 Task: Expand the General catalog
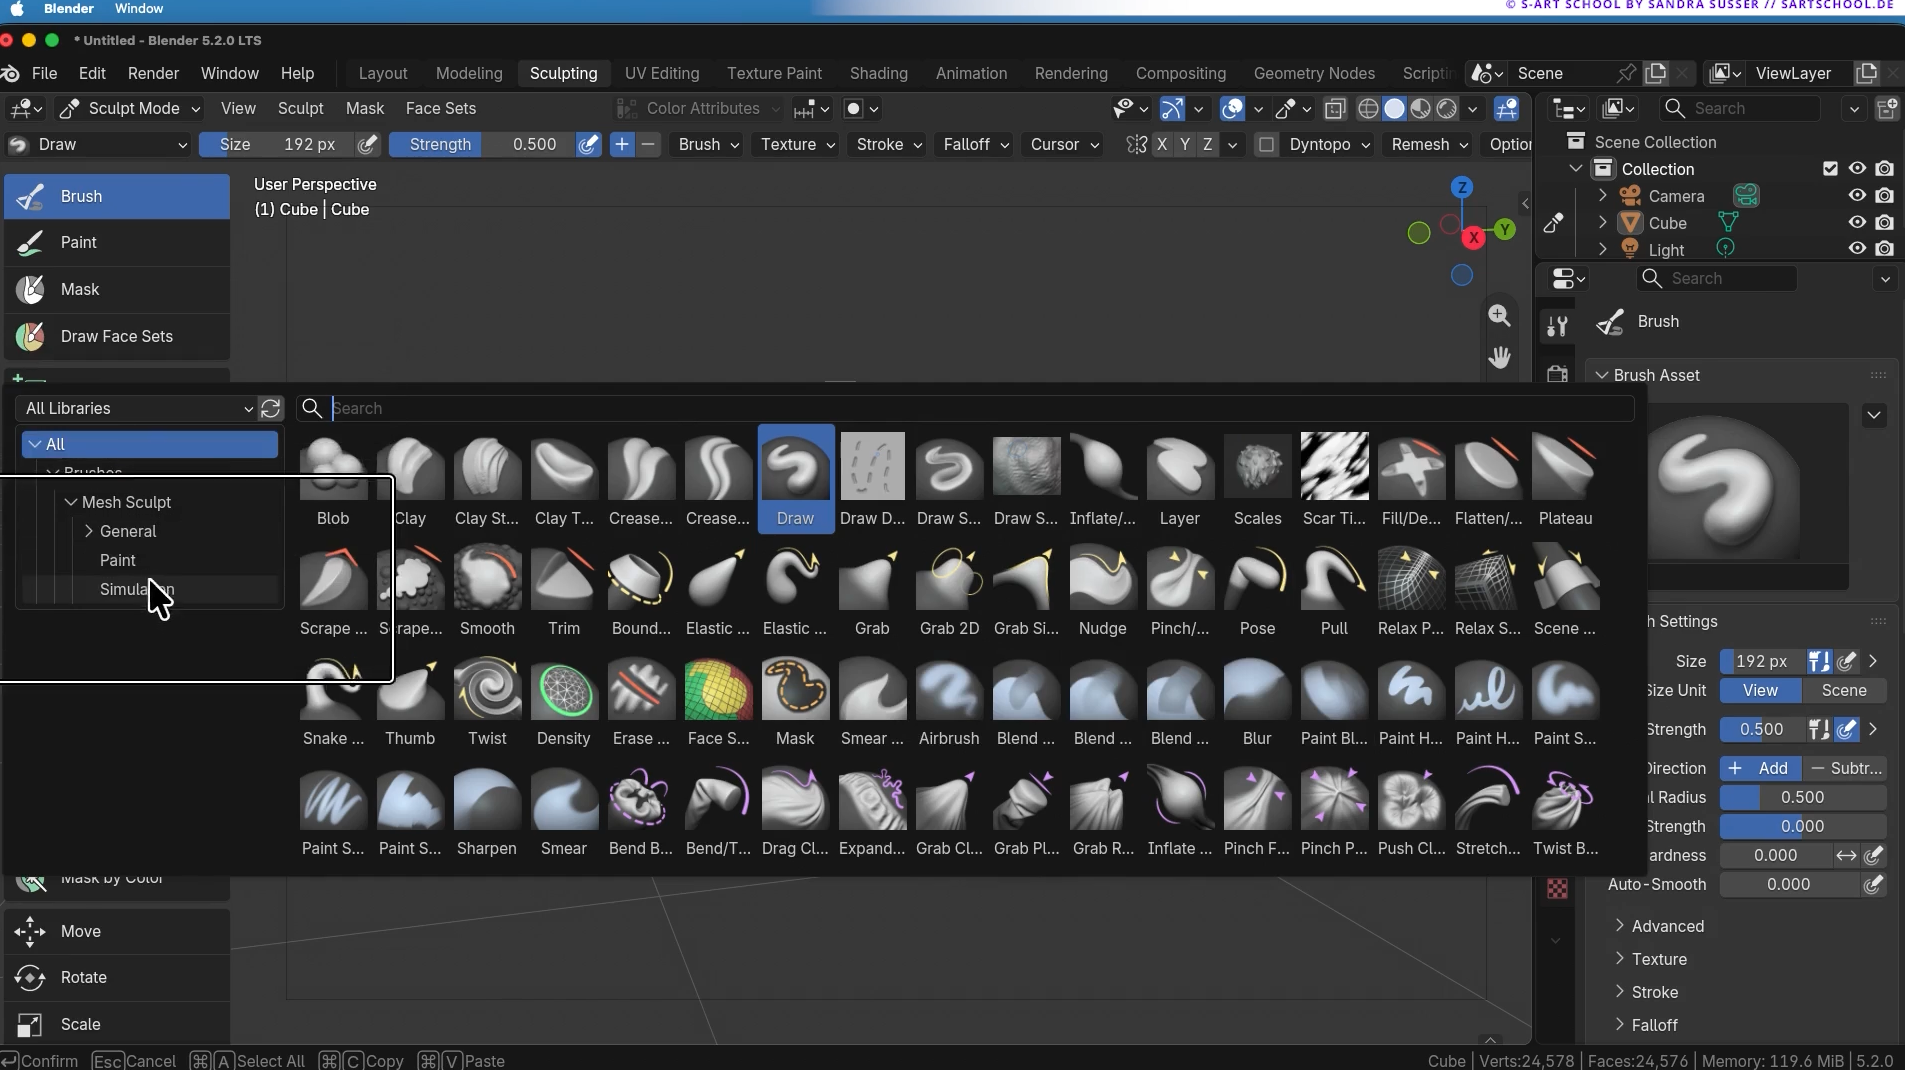88,531
